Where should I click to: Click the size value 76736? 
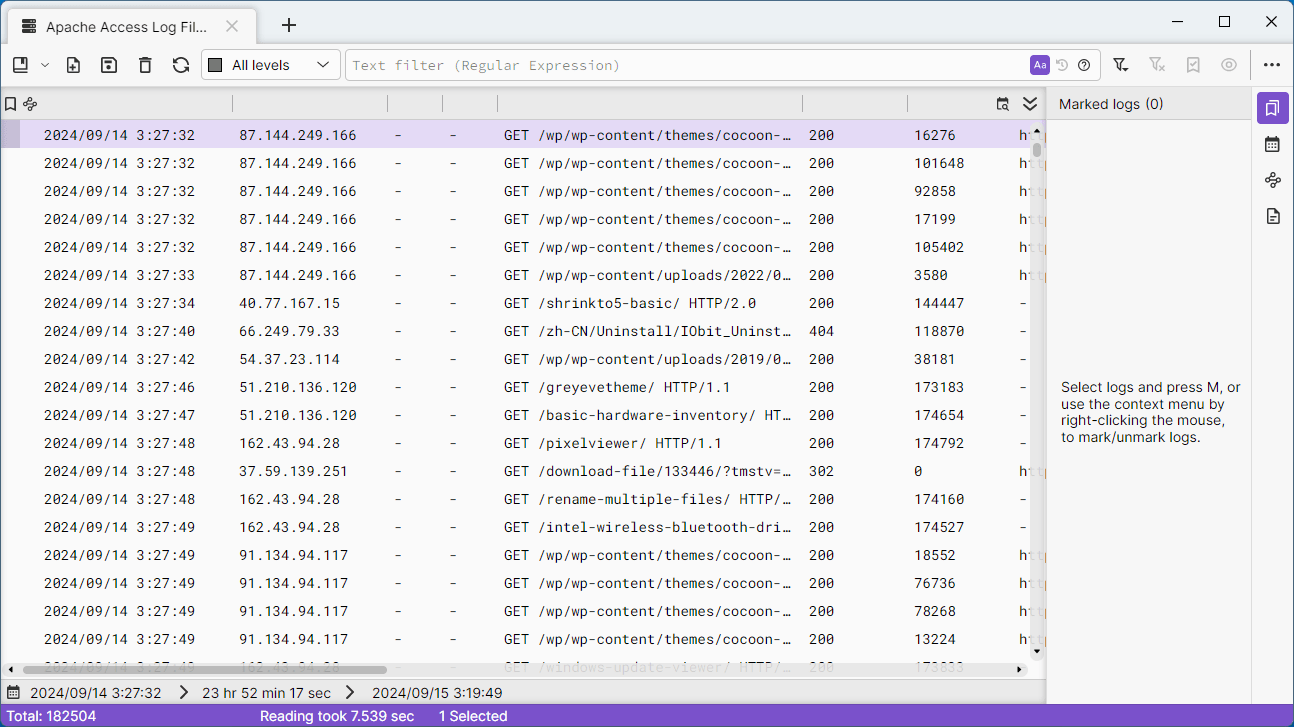935,583
